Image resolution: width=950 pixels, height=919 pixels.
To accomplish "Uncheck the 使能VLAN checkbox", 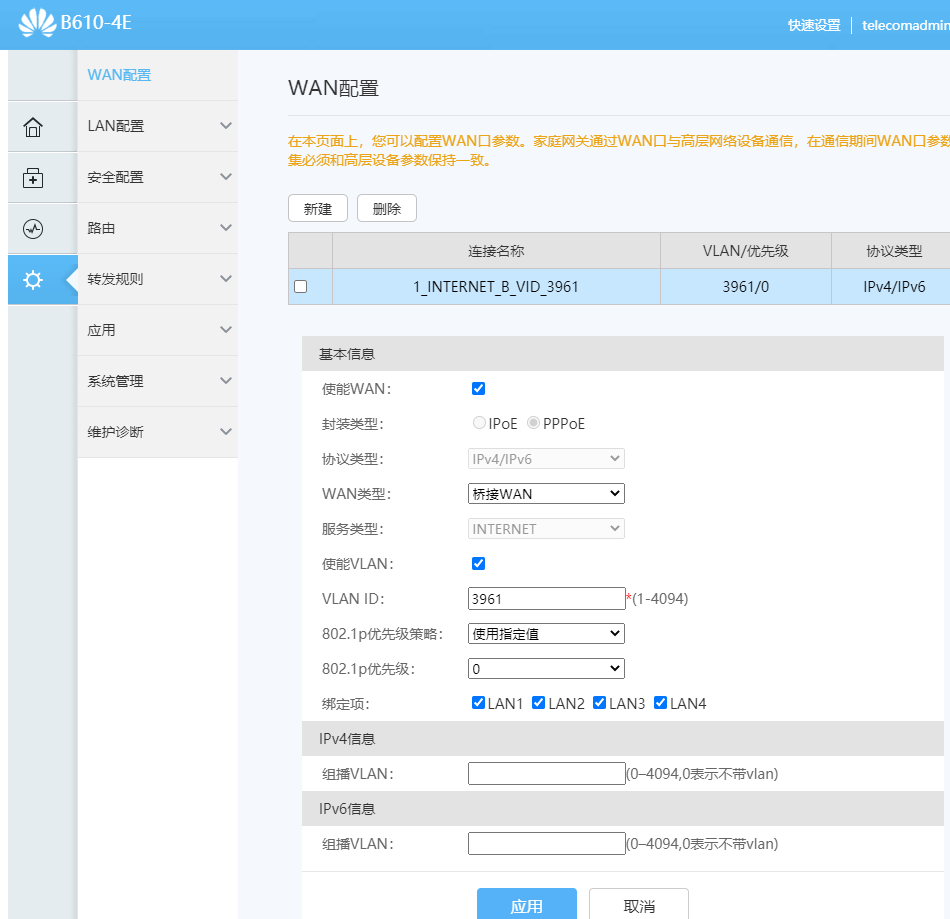I will (x=478, y=563).
